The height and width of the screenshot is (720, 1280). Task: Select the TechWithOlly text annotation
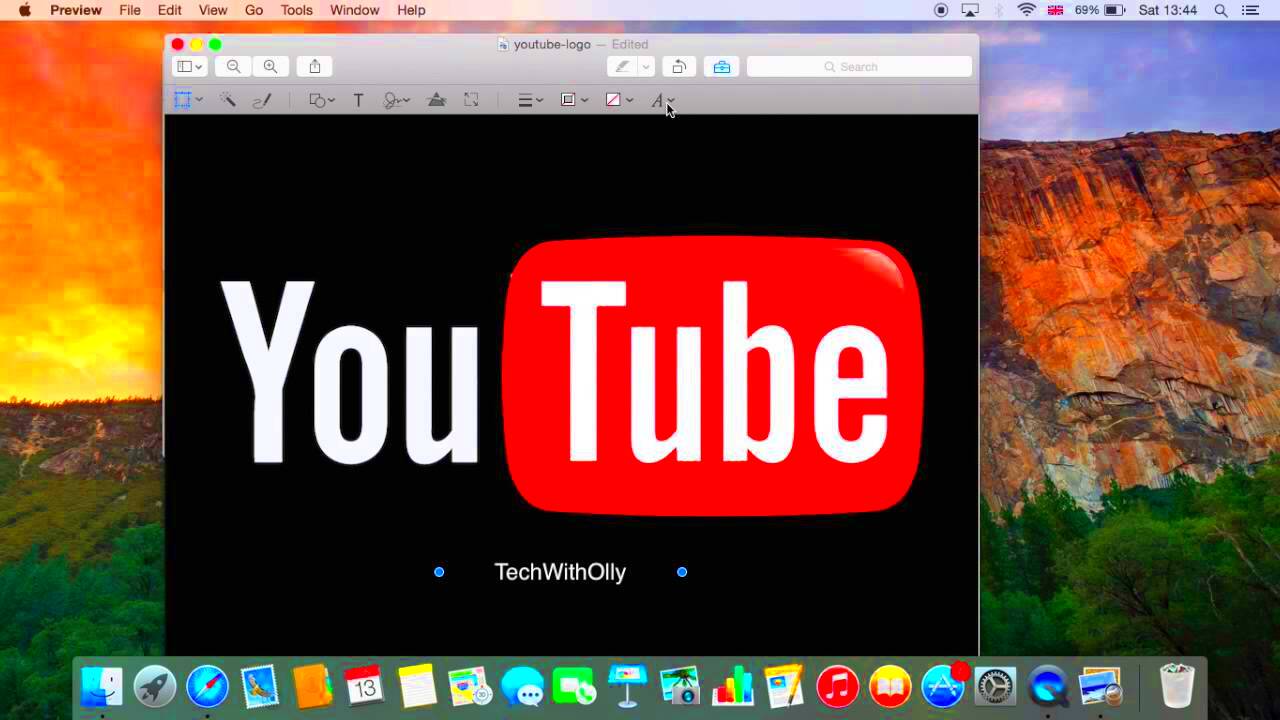click(560, 572)
